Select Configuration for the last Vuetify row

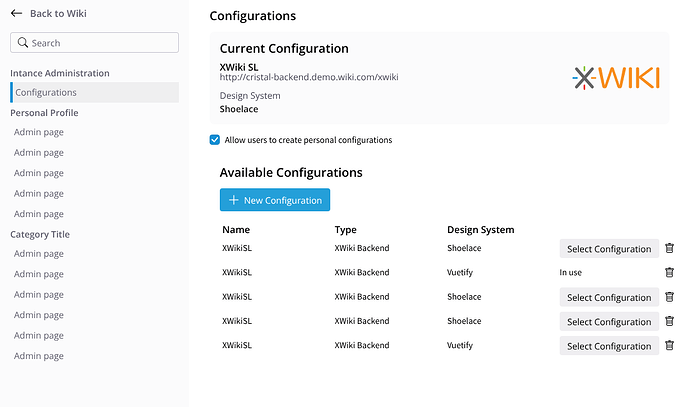[x=609, y=346]
